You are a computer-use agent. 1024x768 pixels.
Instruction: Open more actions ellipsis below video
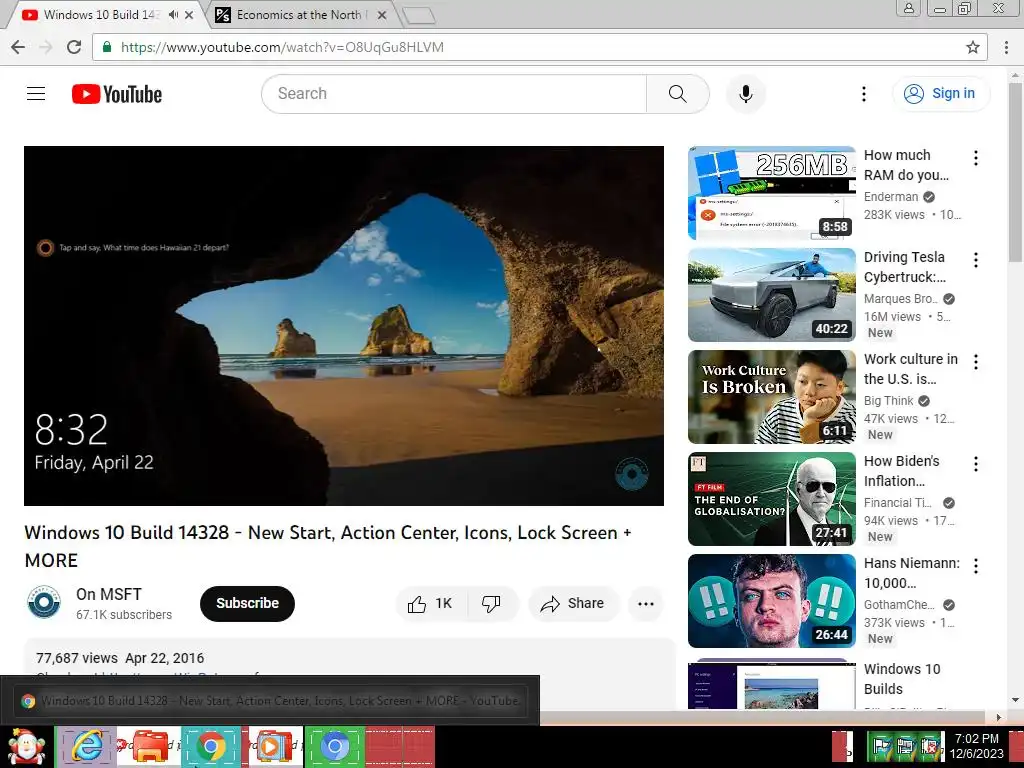pos(645,603)
